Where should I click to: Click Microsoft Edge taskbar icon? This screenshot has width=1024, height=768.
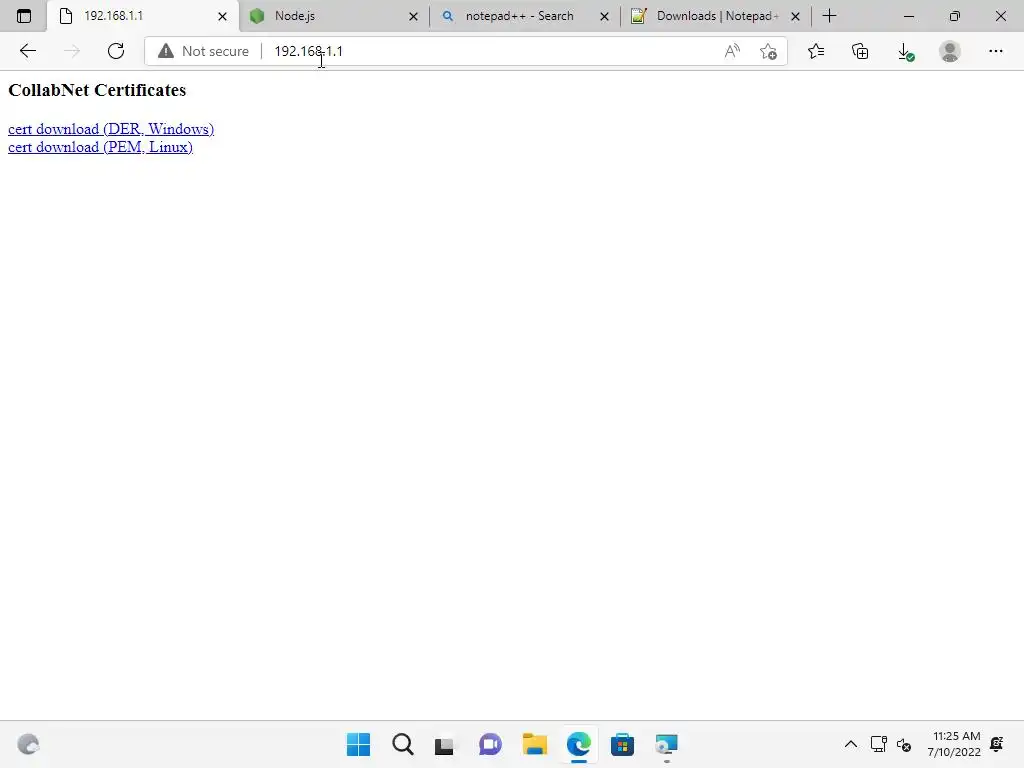coord(579,744)
